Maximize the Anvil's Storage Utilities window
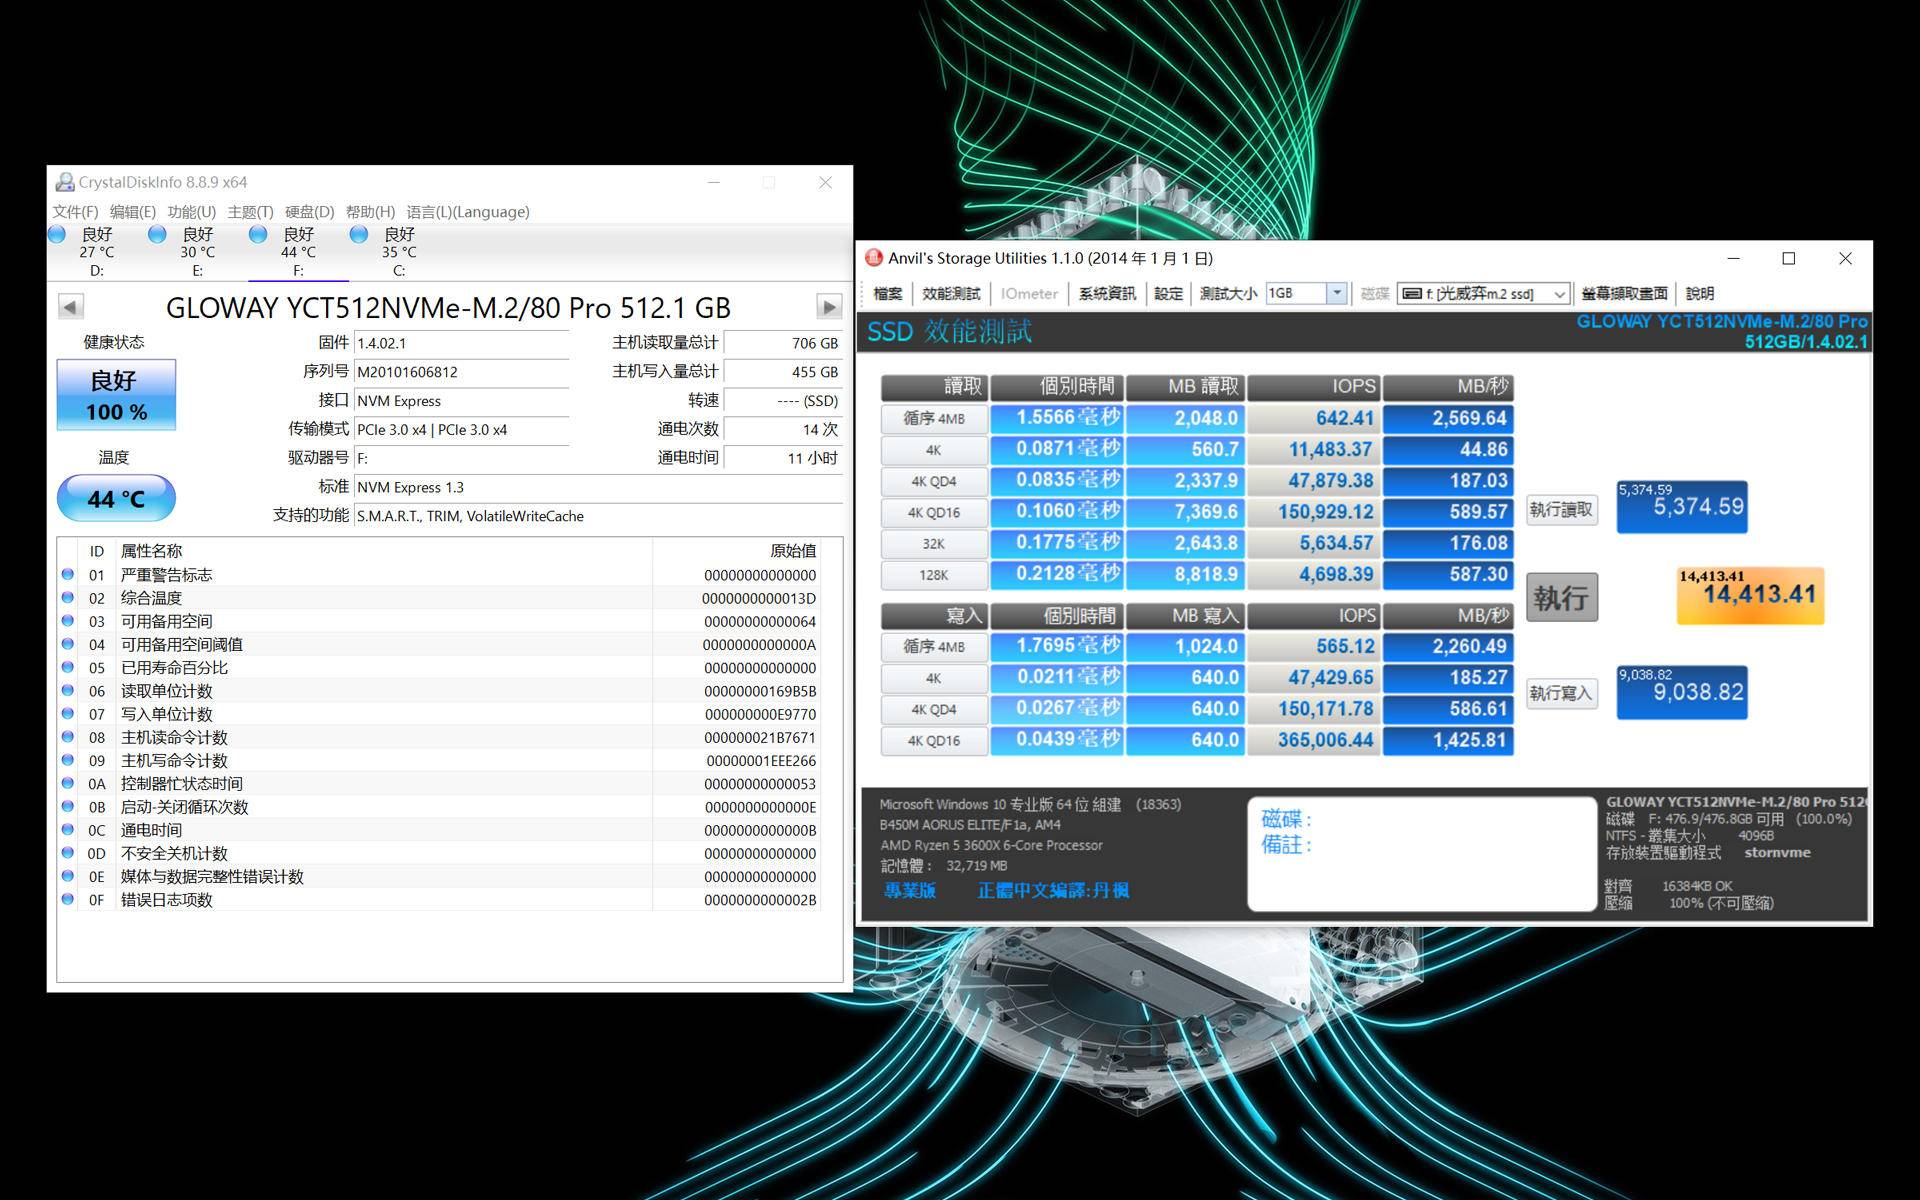The width and height of the screenshot is (1920, 1200). click(1789, 258)
